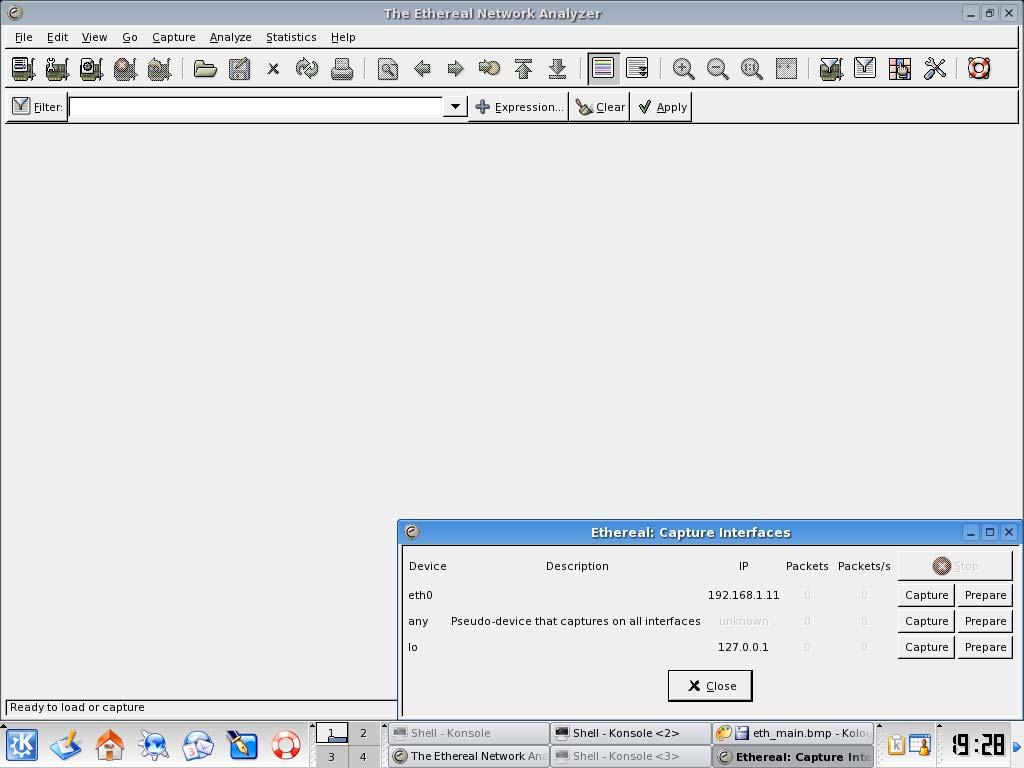Switch to virtual desktop 4 in pager

363,757
